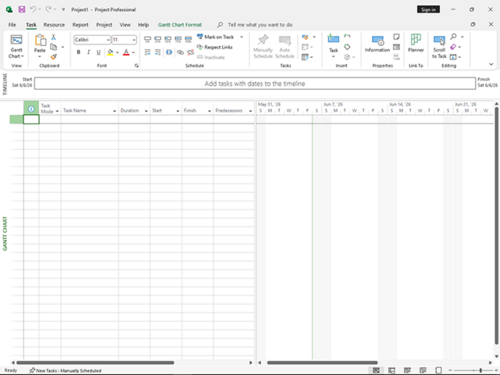Open the Font dialog launcher
Image resolution: width=500 pixels, height=375 pixels.
point(136,66)
